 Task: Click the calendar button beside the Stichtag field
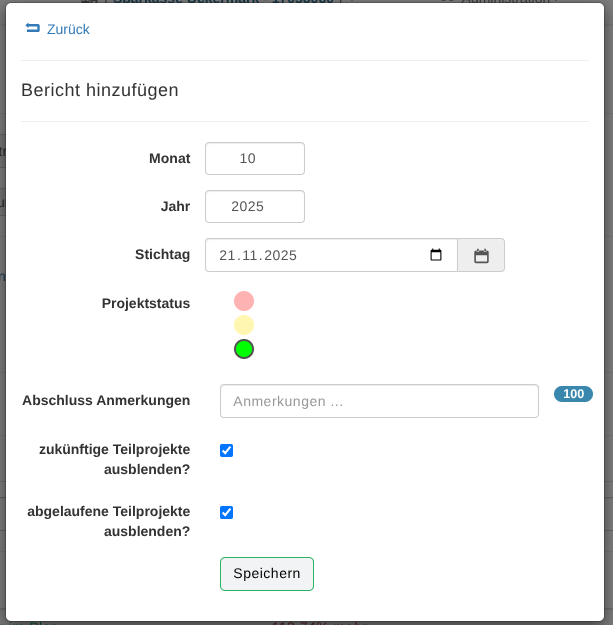coord(481,255)
